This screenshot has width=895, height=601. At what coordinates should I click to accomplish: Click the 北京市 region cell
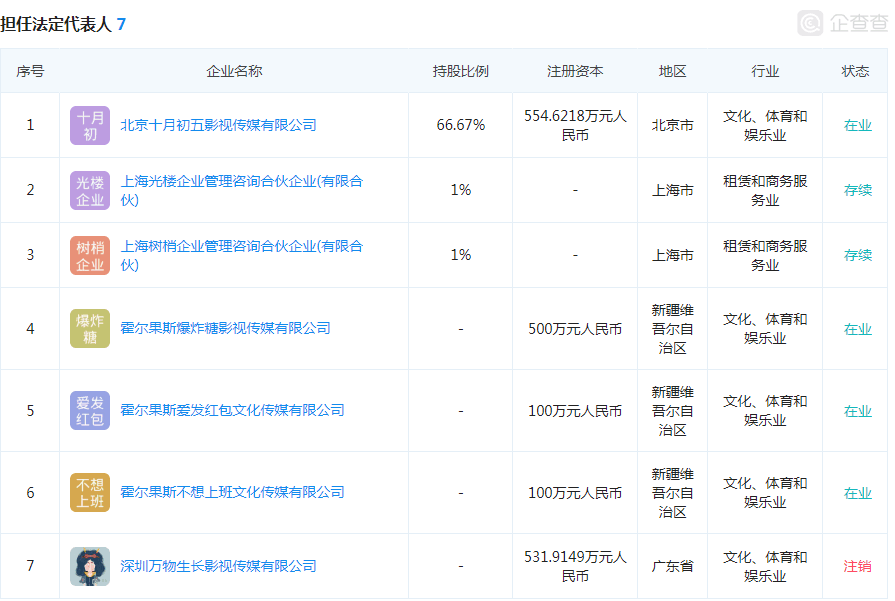[x=672, y=125]
